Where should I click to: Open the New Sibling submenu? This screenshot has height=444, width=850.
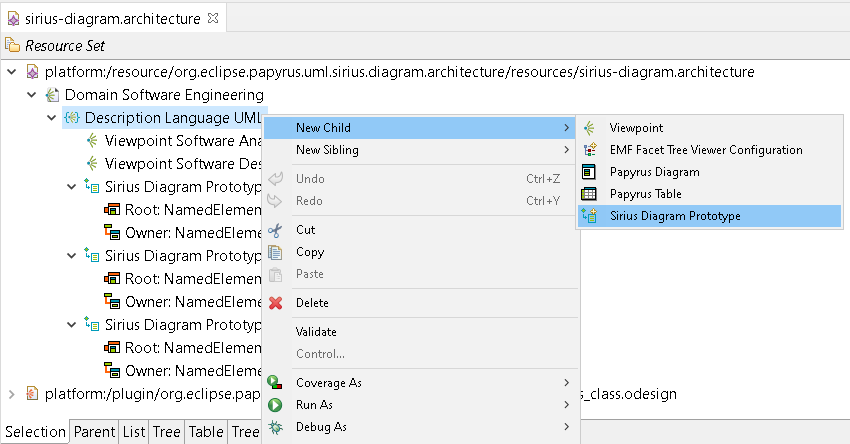pyautogui.click(x=421, y=150)
